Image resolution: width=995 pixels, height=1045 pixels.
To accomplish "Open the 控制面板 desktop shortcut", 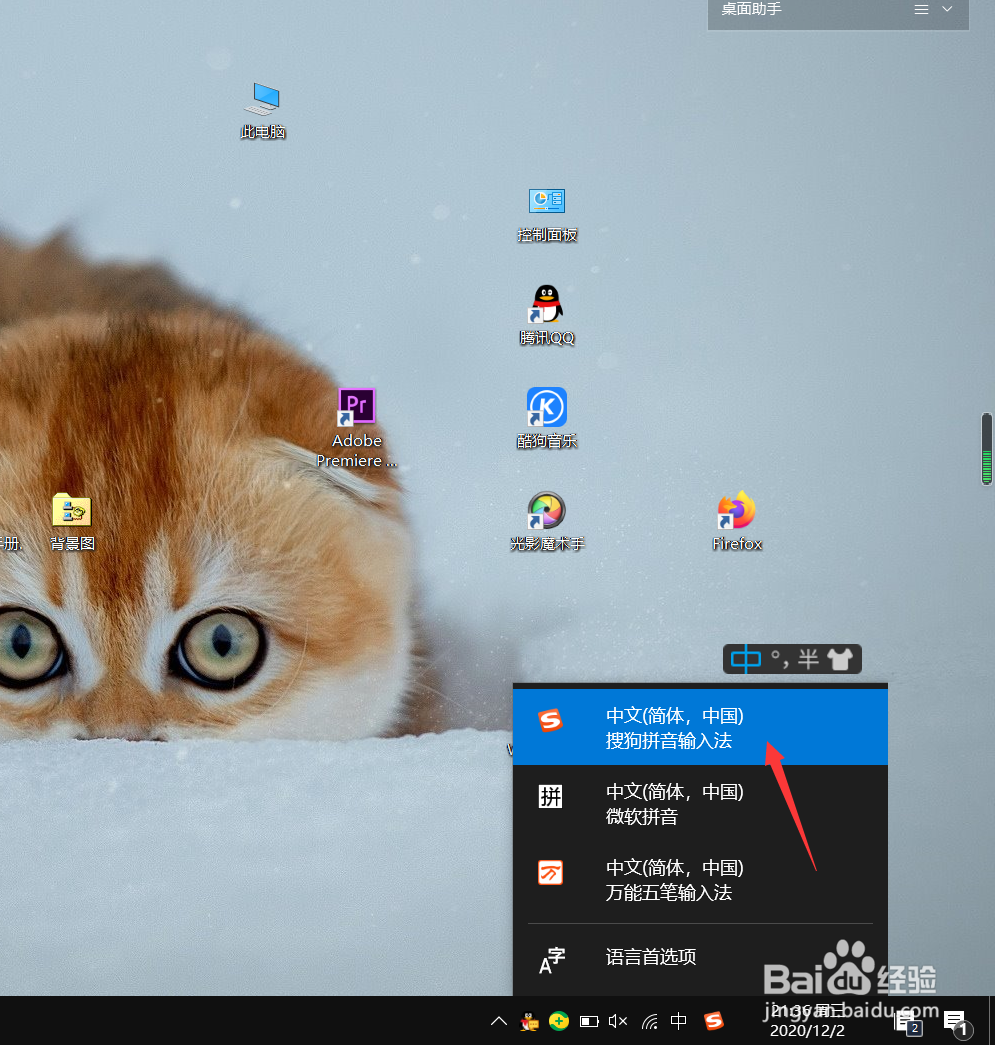I will [x=546, y=215].
